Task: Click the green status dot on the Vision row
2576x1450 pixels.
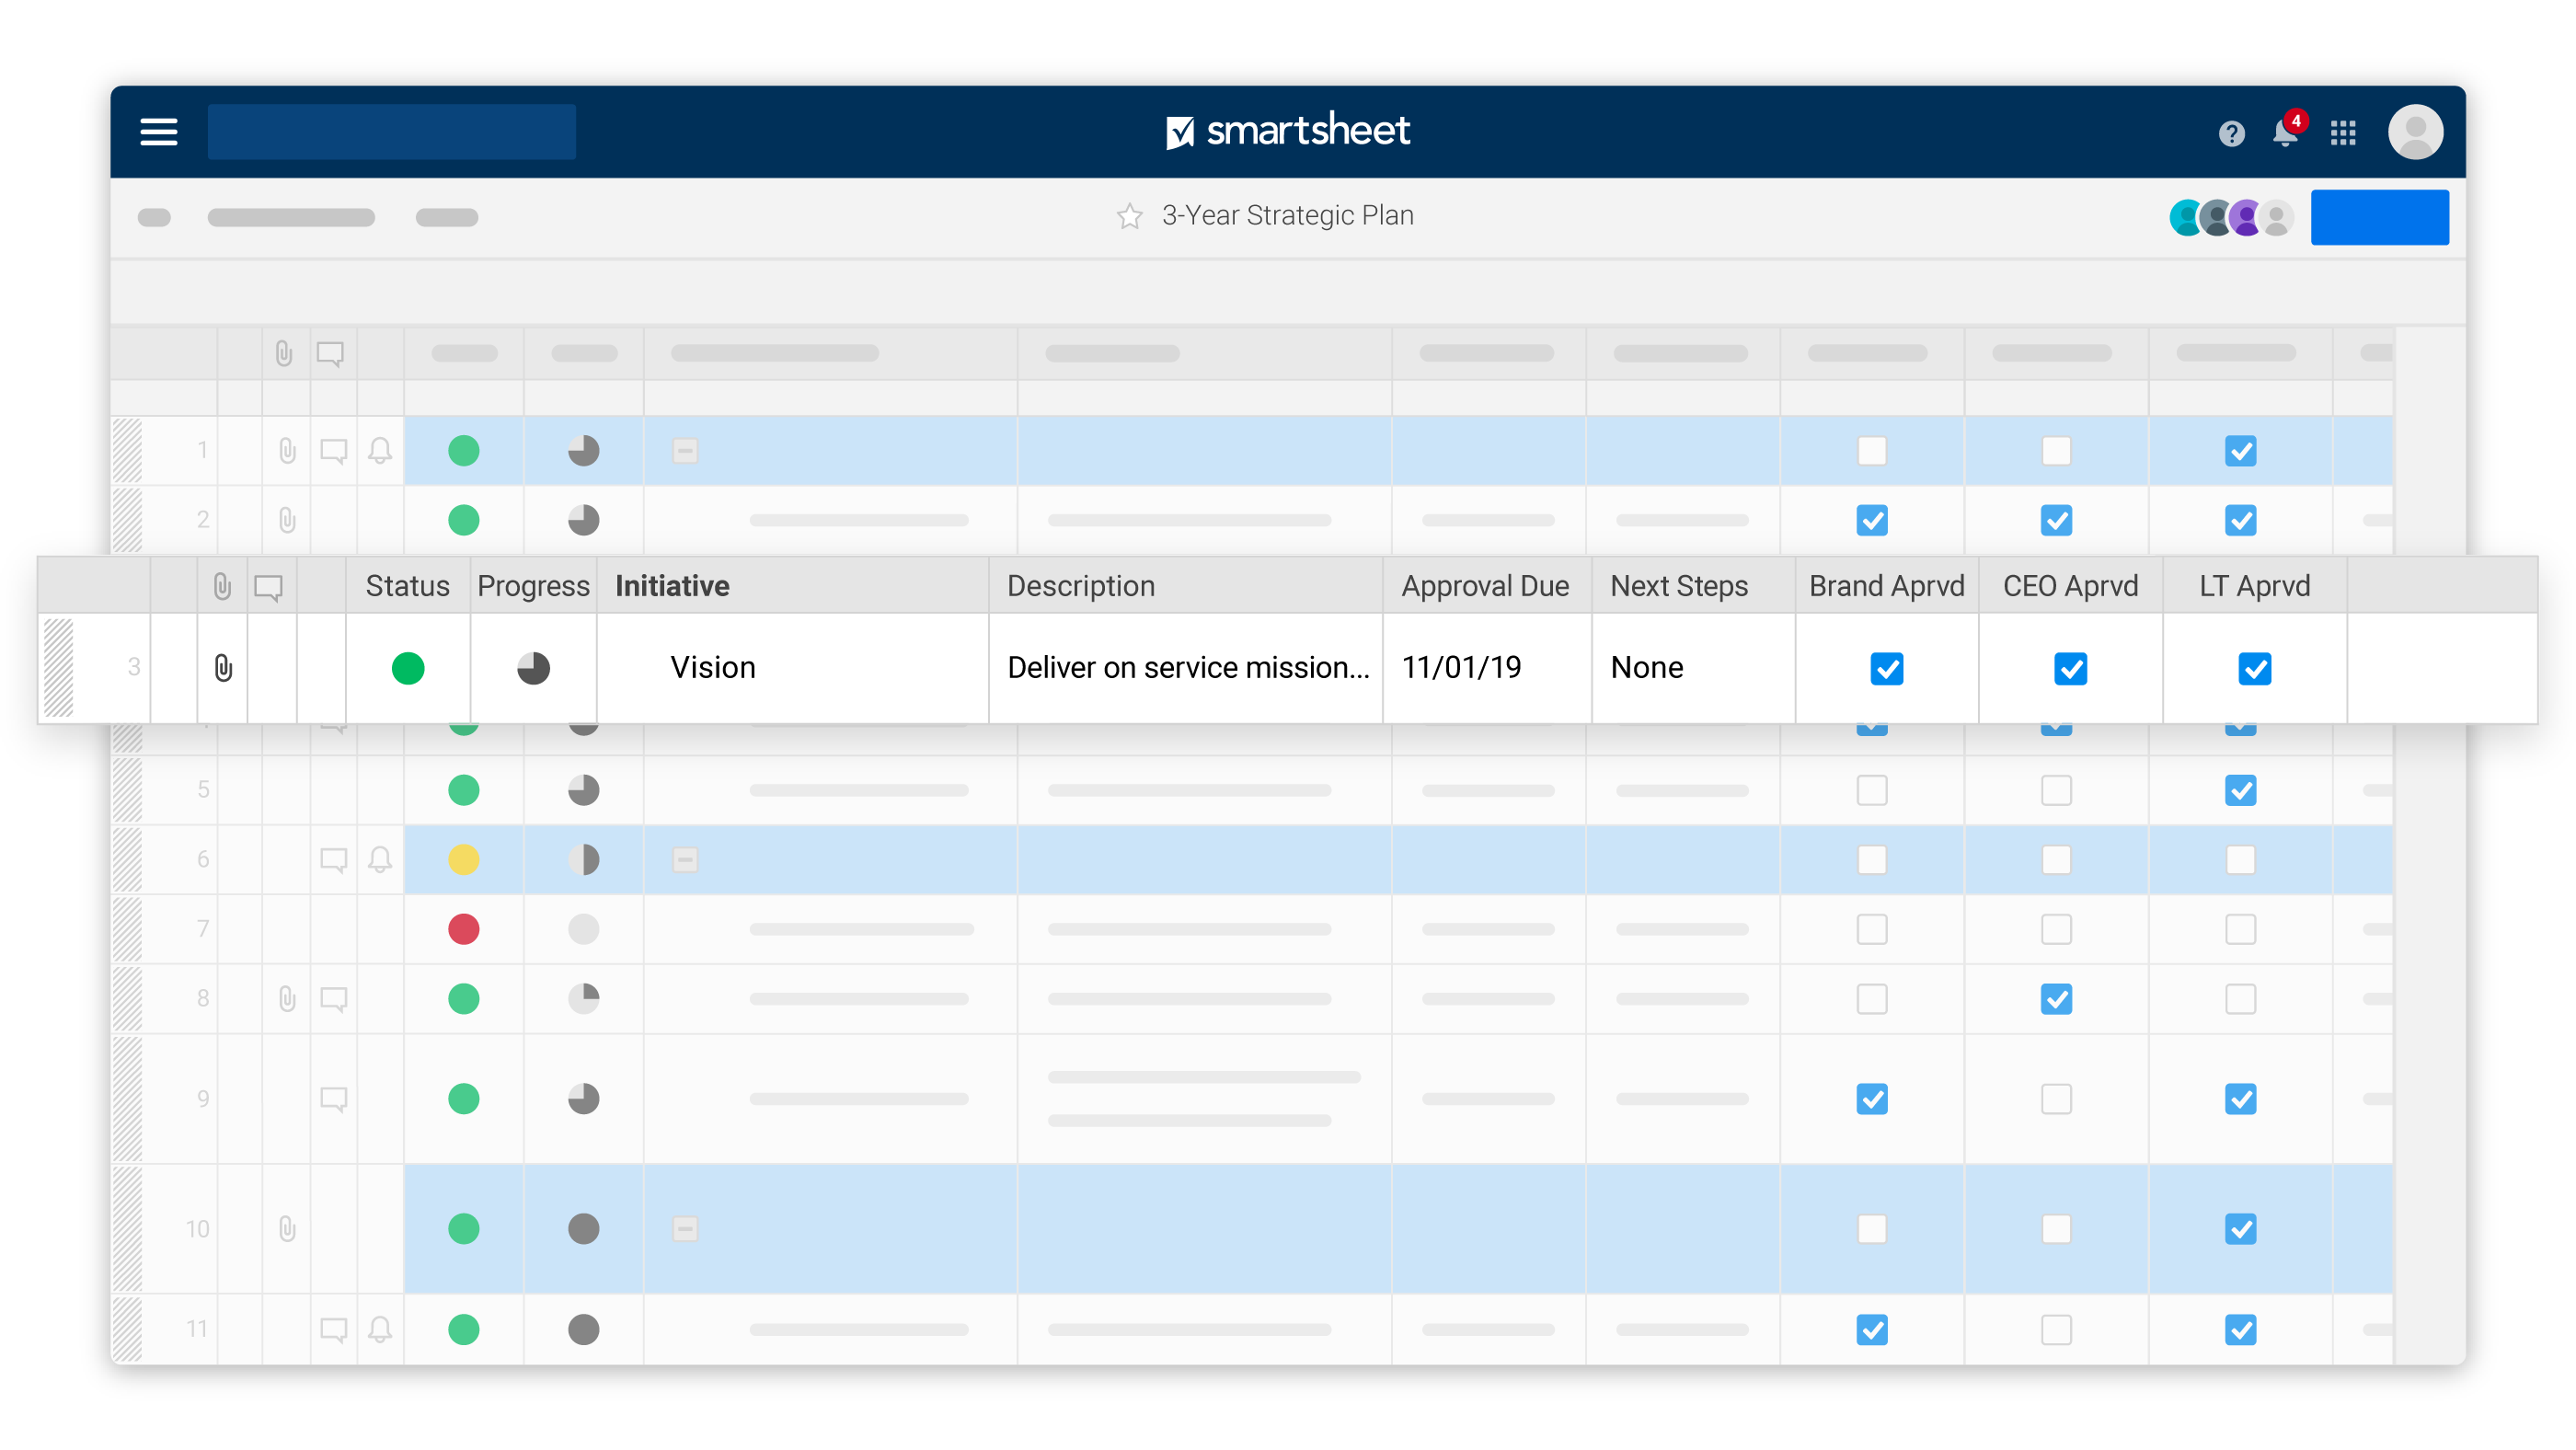Action: point(408,668)
